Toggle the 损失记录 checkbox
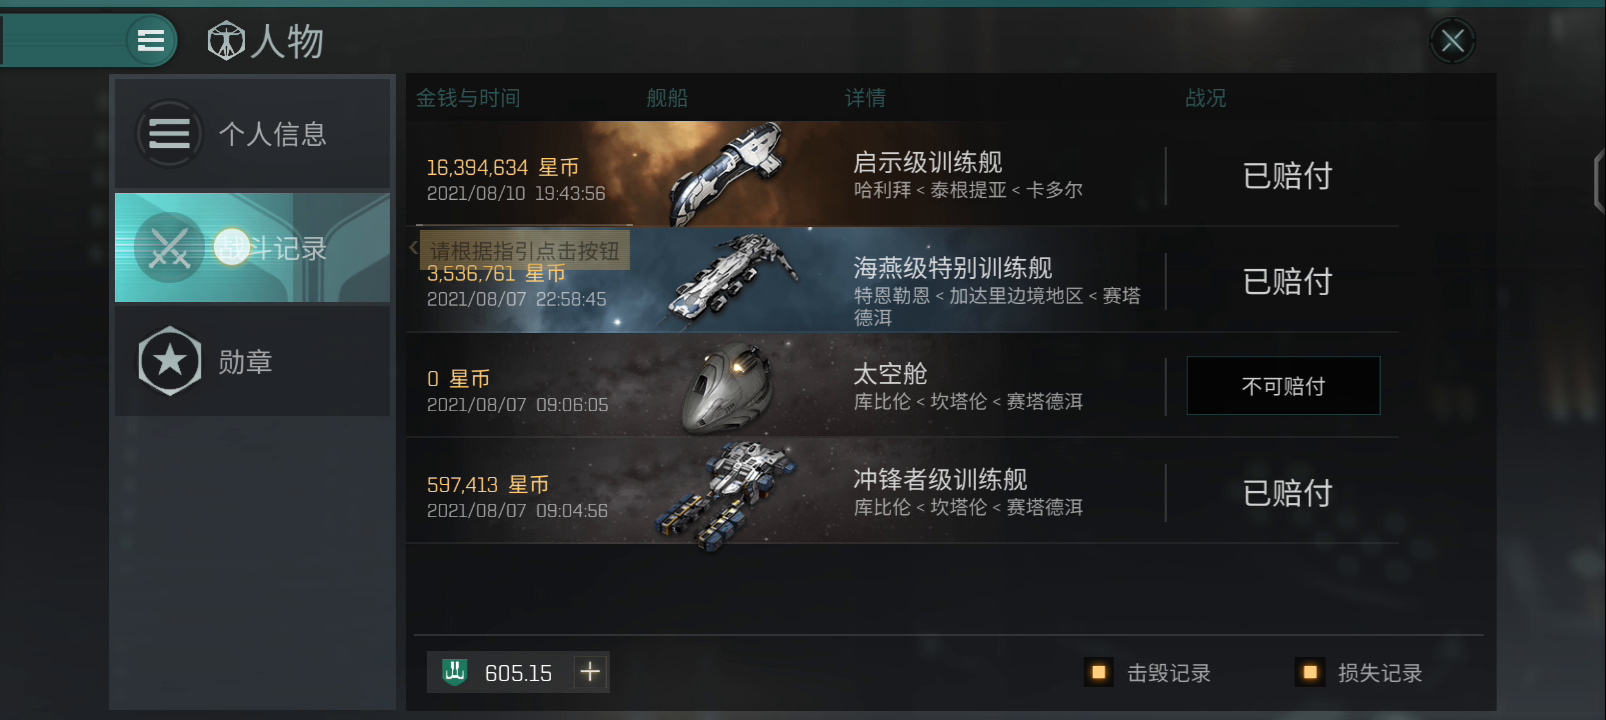The height and width of the screenshot is (720, 1606). [1309, 673]
